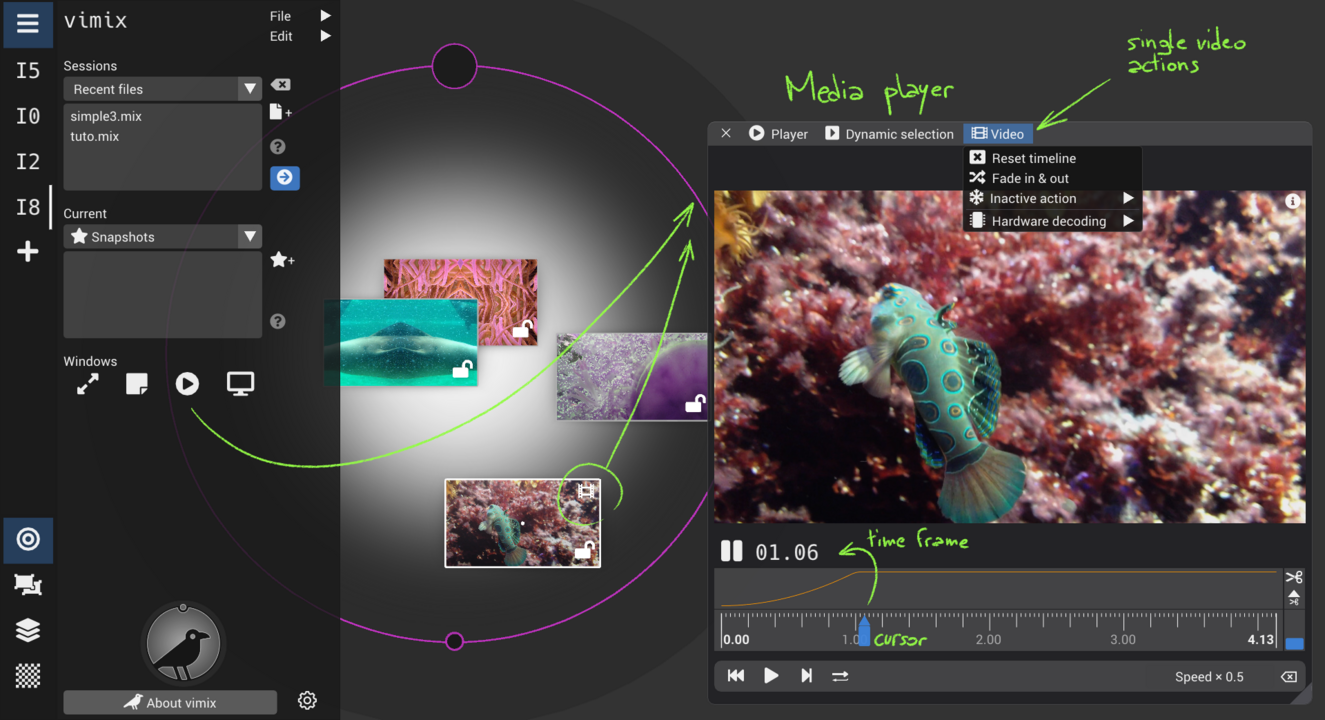This screenshot has width=1325, height=720.
Task: Toggle the loop mode button in player
Action: [840, 676]
